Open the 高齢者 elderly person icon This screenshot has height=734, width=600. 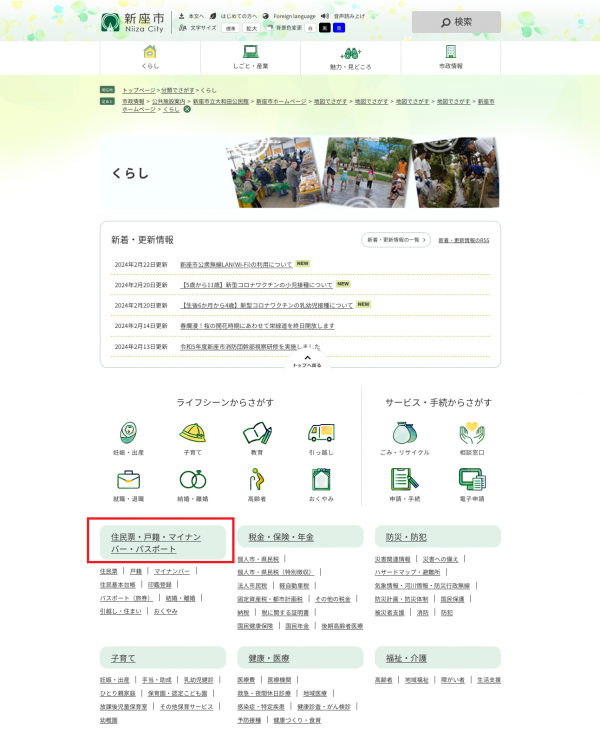click(x=256, y=479)
